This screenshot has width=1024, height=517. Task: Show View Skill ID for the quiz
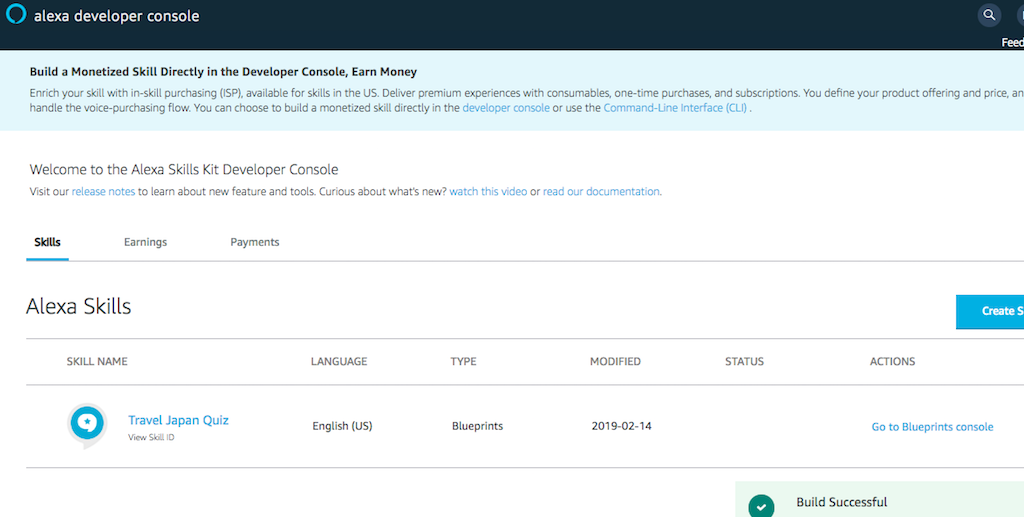point(151,437)
